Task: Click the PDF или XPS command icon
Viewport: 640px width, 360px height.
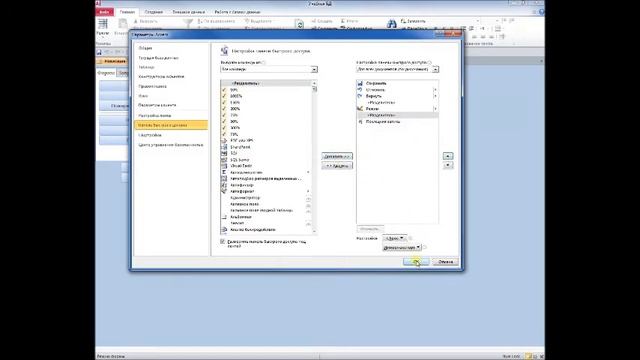Action: (x=224, y=140)
